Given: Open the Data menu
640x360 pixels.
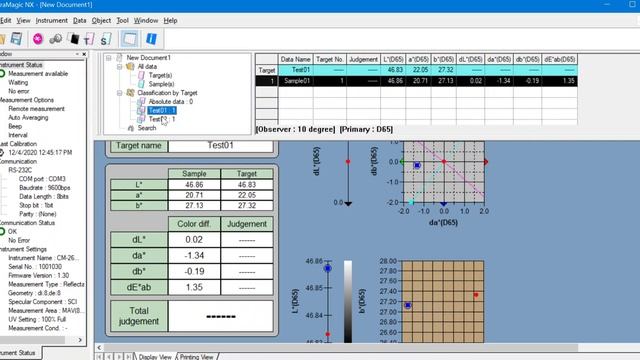Looking at the screenshot, I should tap(80, 20).
